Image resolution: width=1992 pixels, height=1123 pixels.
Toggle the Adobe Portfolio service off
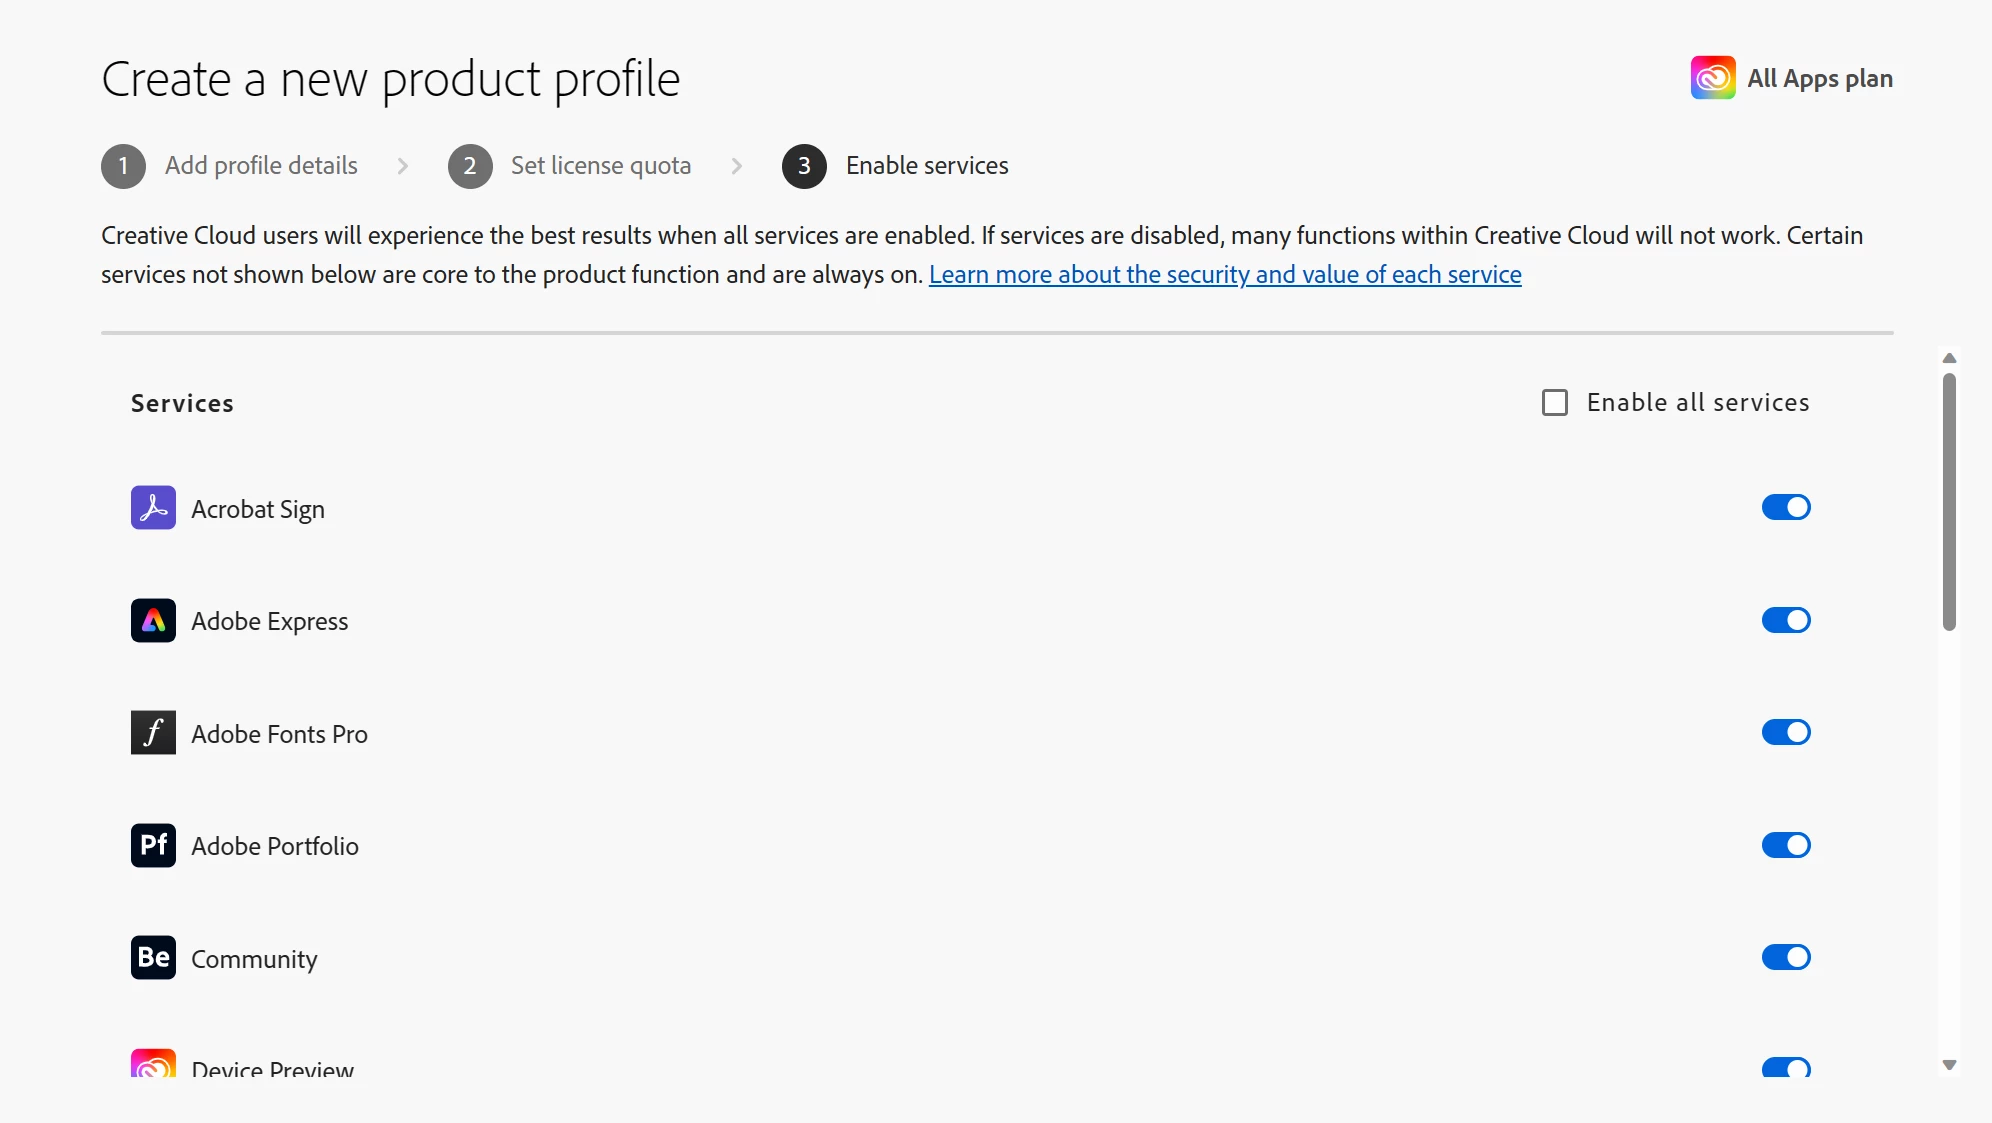1786,846
